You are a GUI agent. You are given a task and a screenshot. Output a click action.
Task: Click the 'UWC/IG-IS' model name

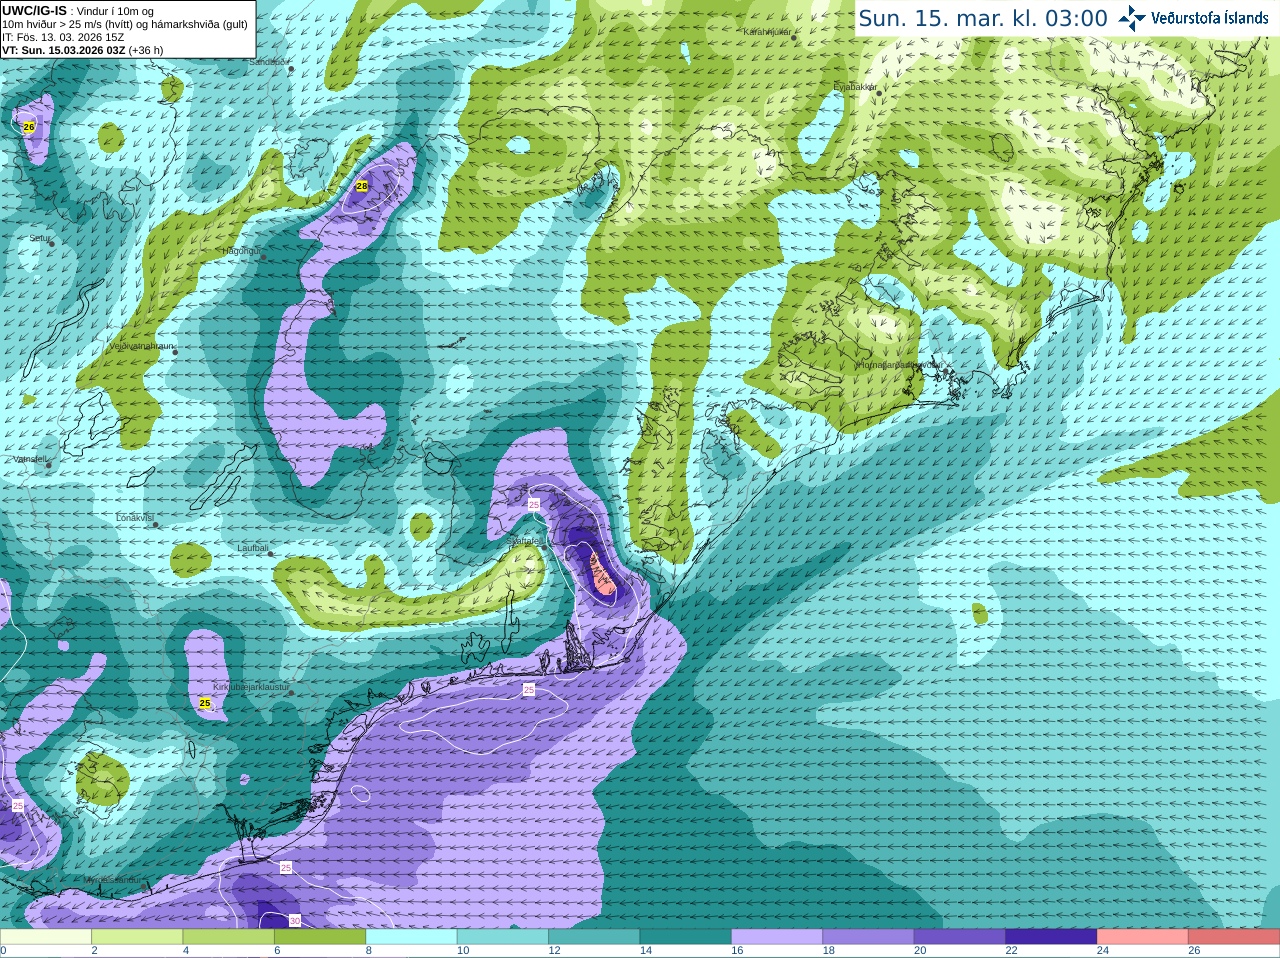[x=34, y=11]
